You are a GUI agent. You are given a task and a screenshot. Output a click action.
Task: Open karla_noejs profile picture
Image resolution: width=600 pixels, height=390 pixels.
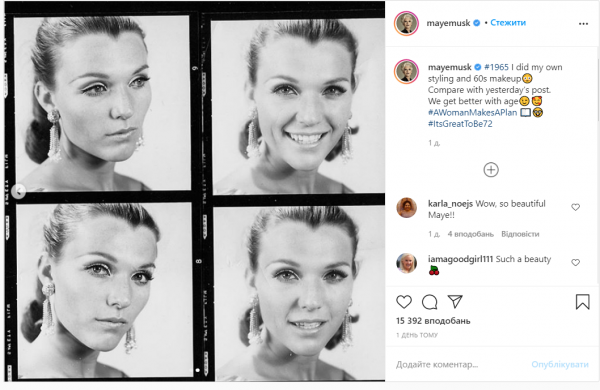click(x=406, y=208)
